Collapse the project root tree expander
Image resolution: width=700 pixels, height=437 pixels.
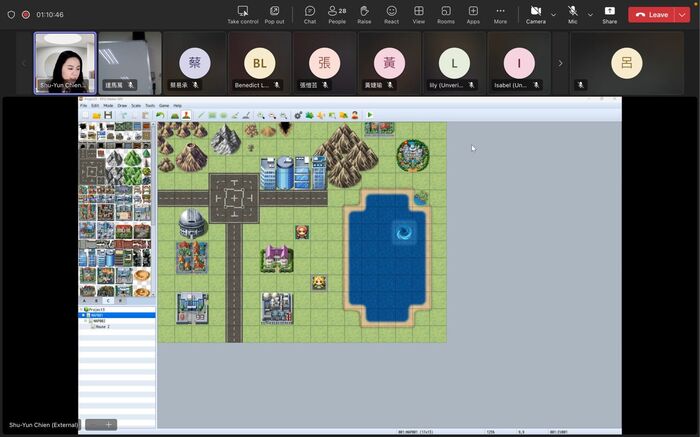pos(81,309)
